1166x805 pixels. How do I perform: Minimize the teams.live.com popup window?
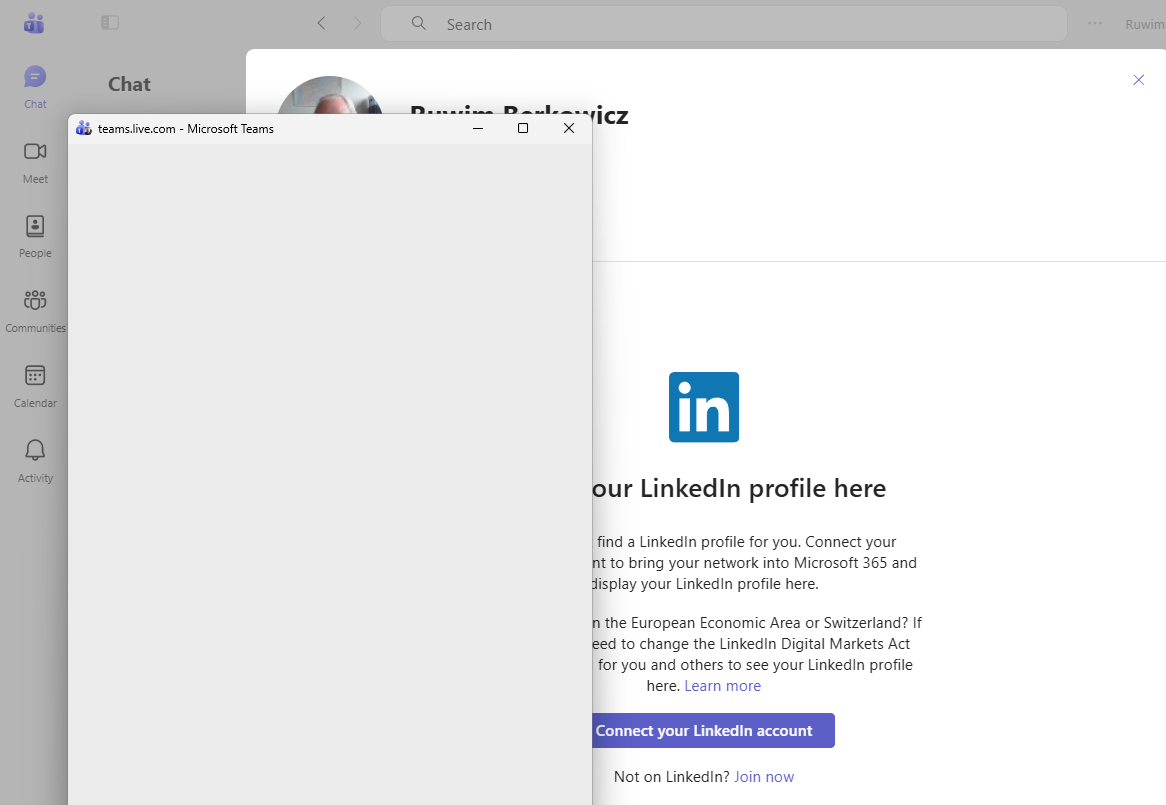tap(478, 128)
